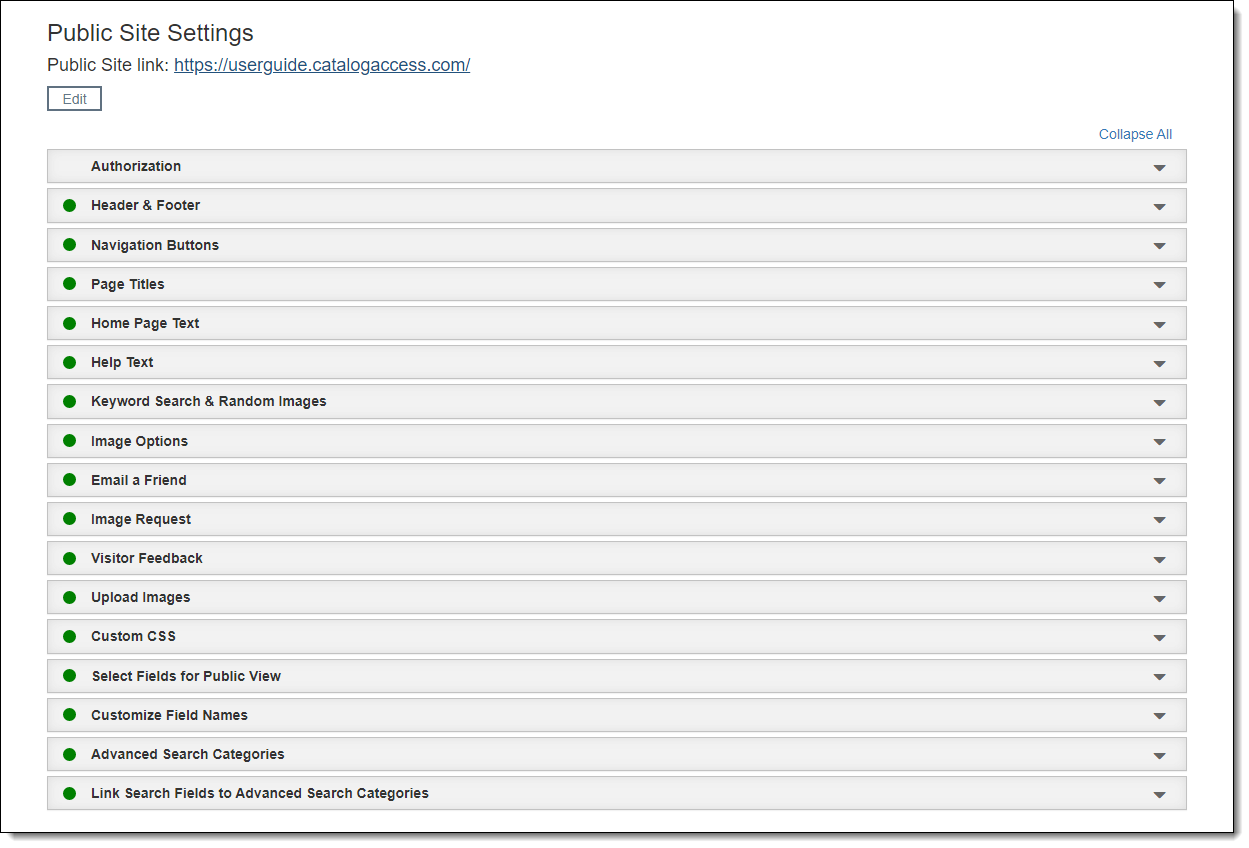1249x848 pixels.
Task: Click green status dot beside Header & Footer
Action: click(70, 205)
